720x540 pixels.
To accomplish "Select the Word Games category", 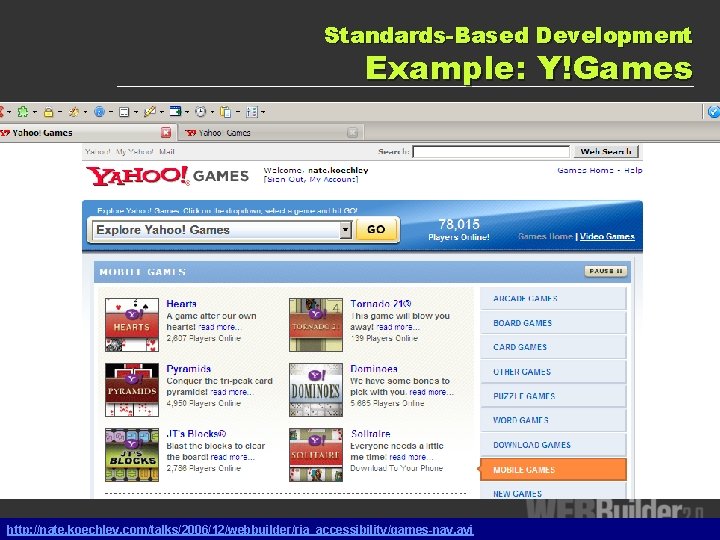I will 553,420.
